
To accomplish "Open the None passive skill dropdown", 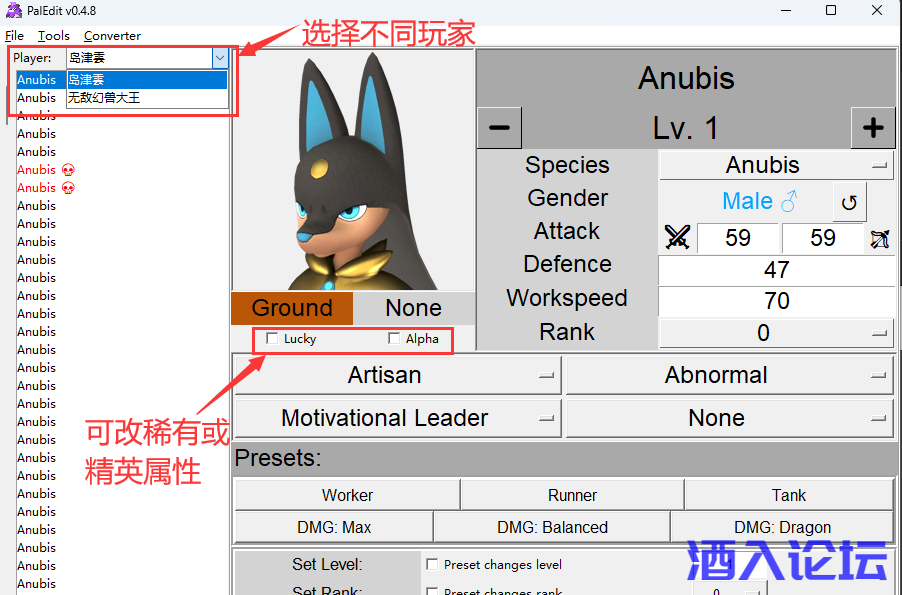I will point(729,418).
